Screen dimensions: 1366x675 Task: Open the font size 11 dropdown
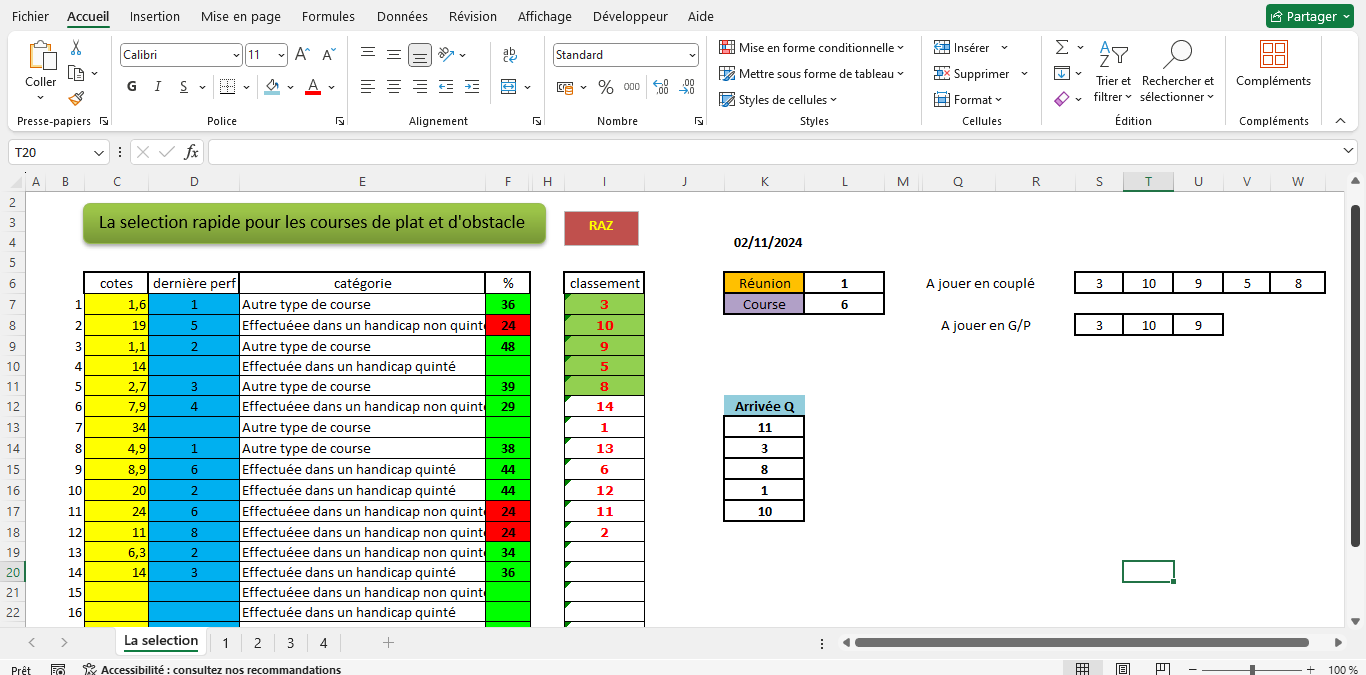pyautogui.click(x=282, y=56)
